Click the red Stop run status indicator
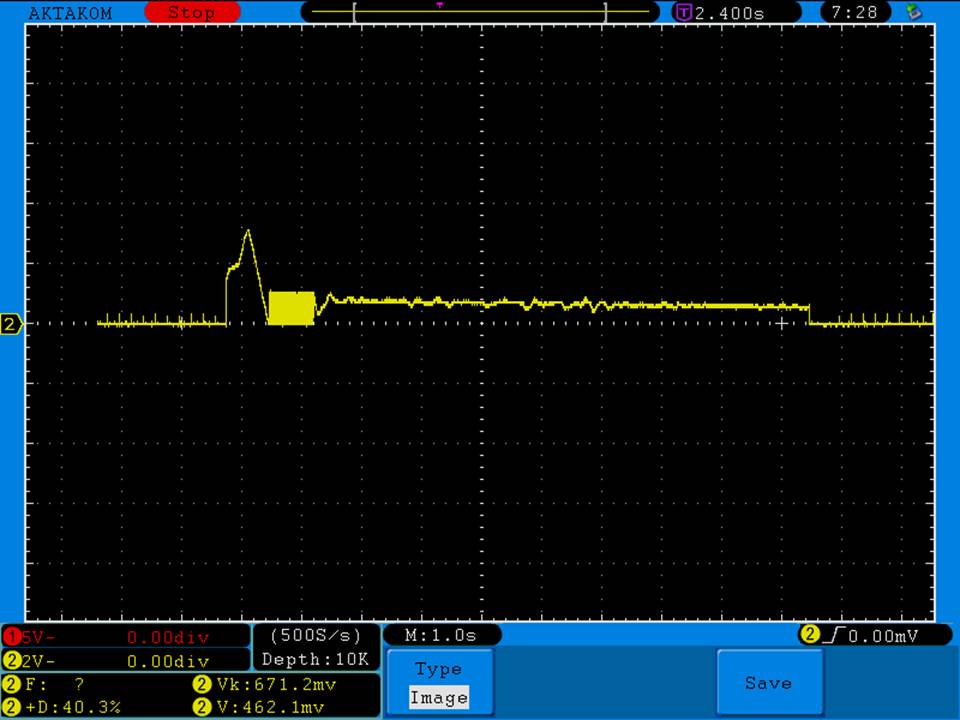The image size is (960, 720). (x=192, y=12)
